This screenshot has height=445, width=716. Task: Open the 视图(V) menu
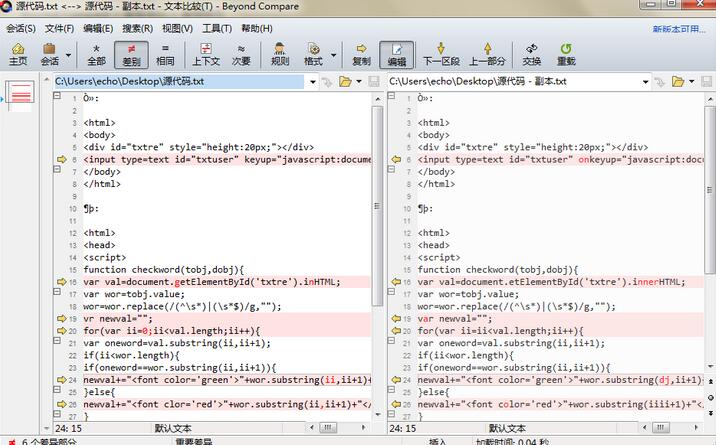(x=177, y=28)
